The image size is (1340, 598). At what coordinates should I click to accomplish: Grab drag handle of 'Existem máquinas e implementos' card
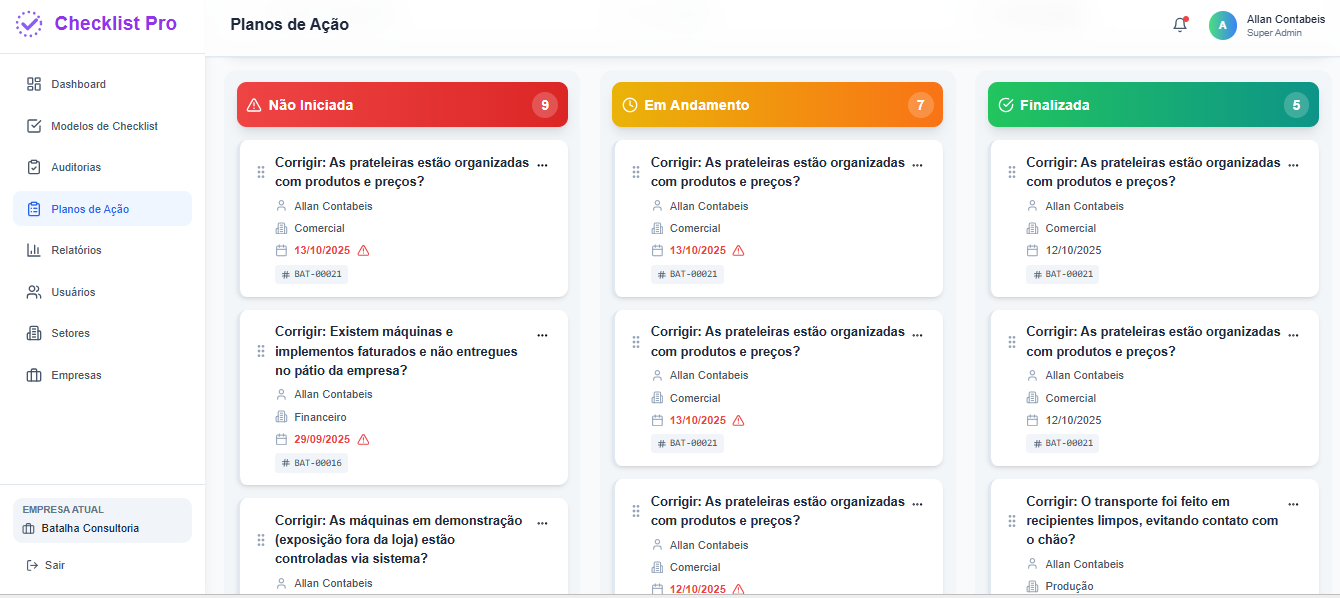click(261, 351)
